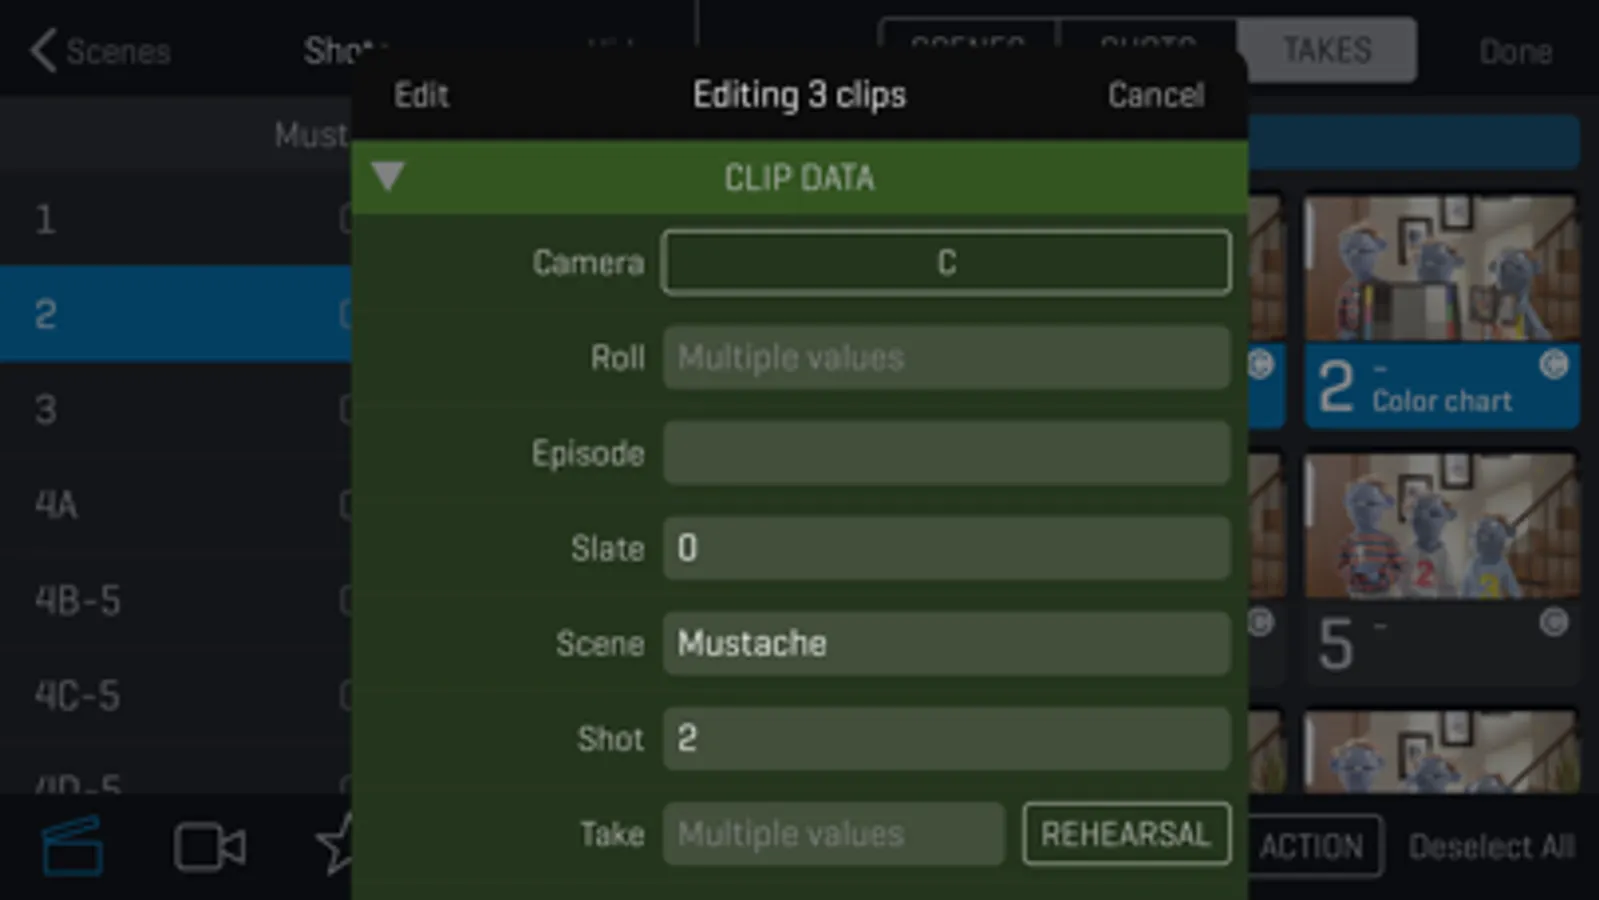Open the clapperboard slate icon
Screen dimensions: 1599x900
[x=72, y=846]
